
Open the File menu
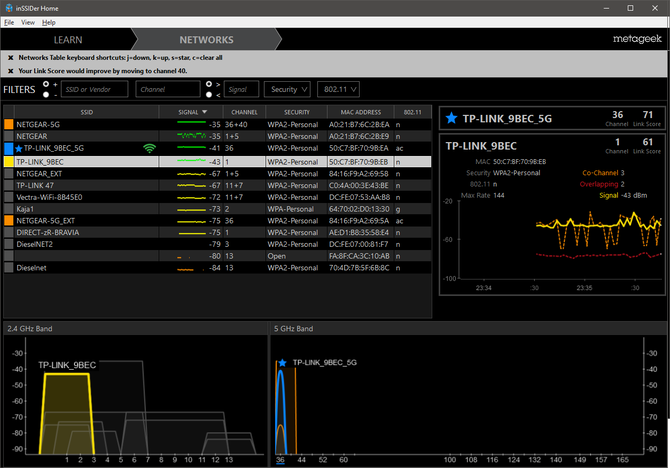9,23
